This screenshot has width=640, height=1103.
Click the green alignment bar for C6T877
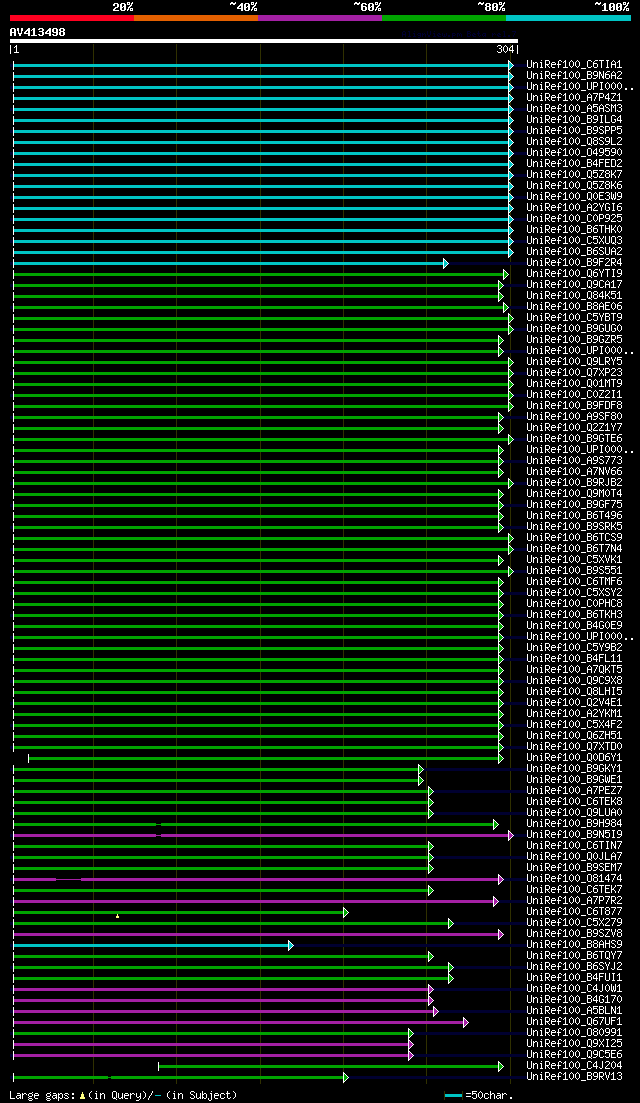point(181,912)
